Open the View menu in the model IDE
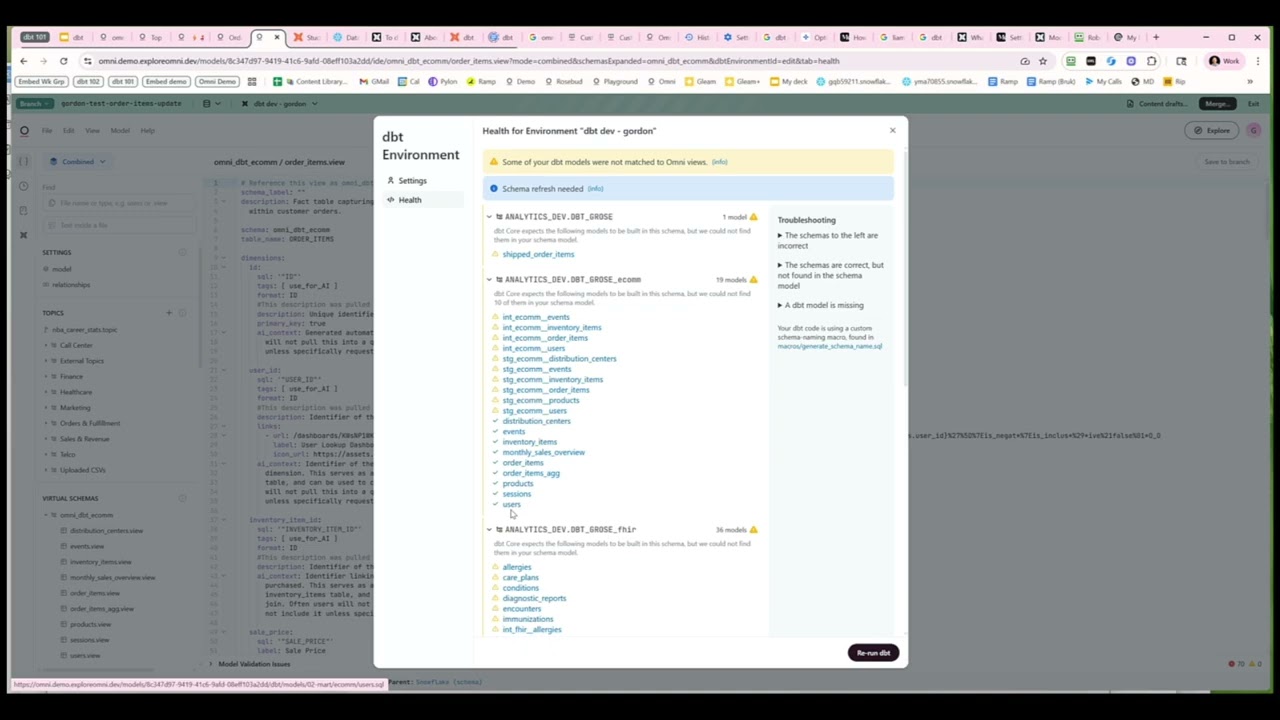The image size is (1280, 720). [x=92, y=131]
